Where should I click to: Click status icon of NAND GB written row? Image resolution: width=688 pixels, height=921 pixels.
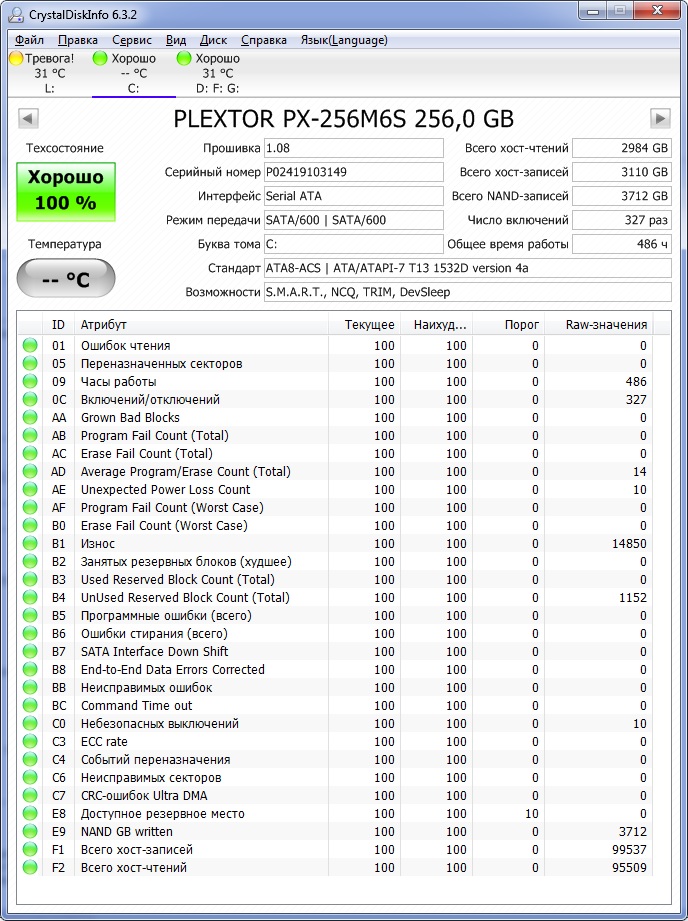pos(30,832)
